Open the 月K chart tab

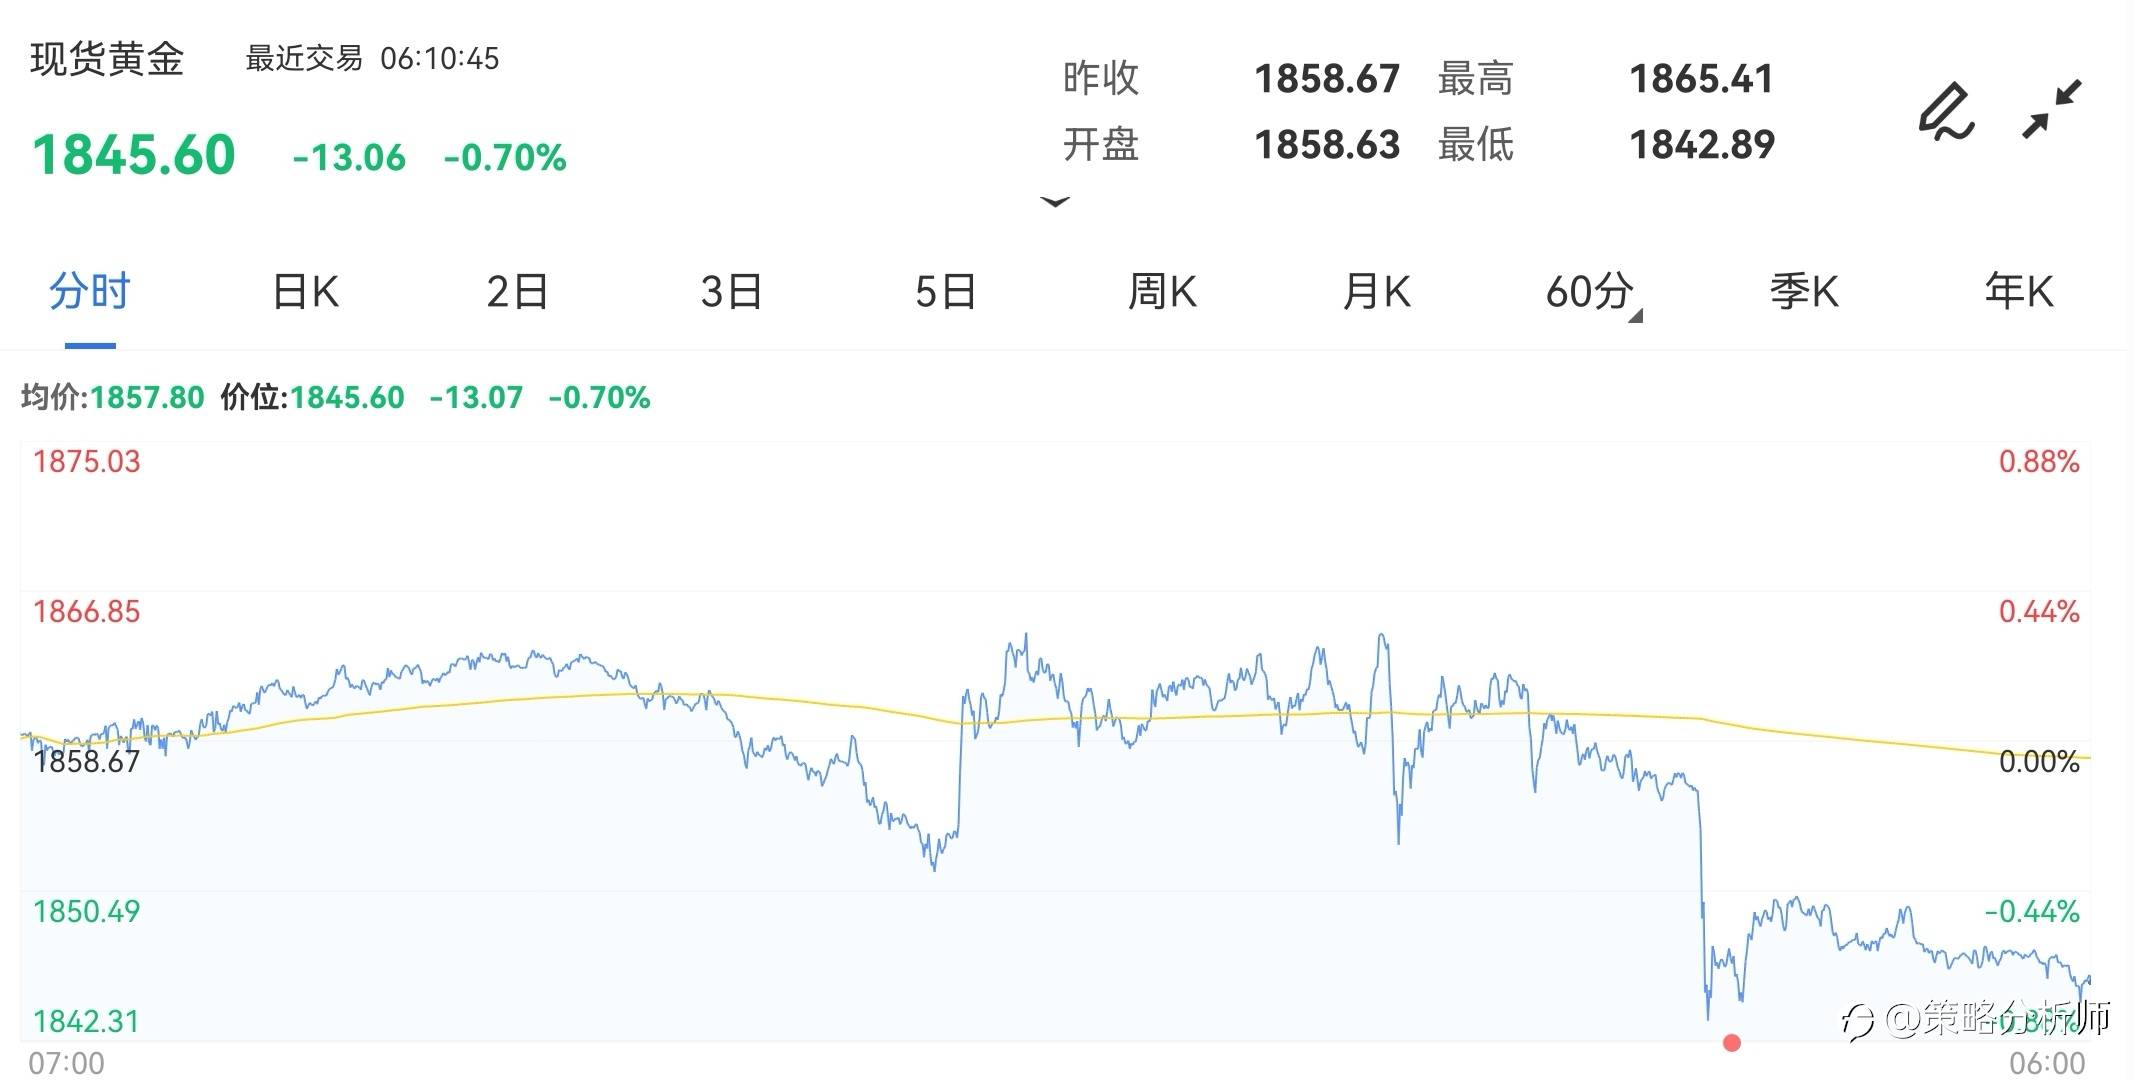pos(1376,292)
